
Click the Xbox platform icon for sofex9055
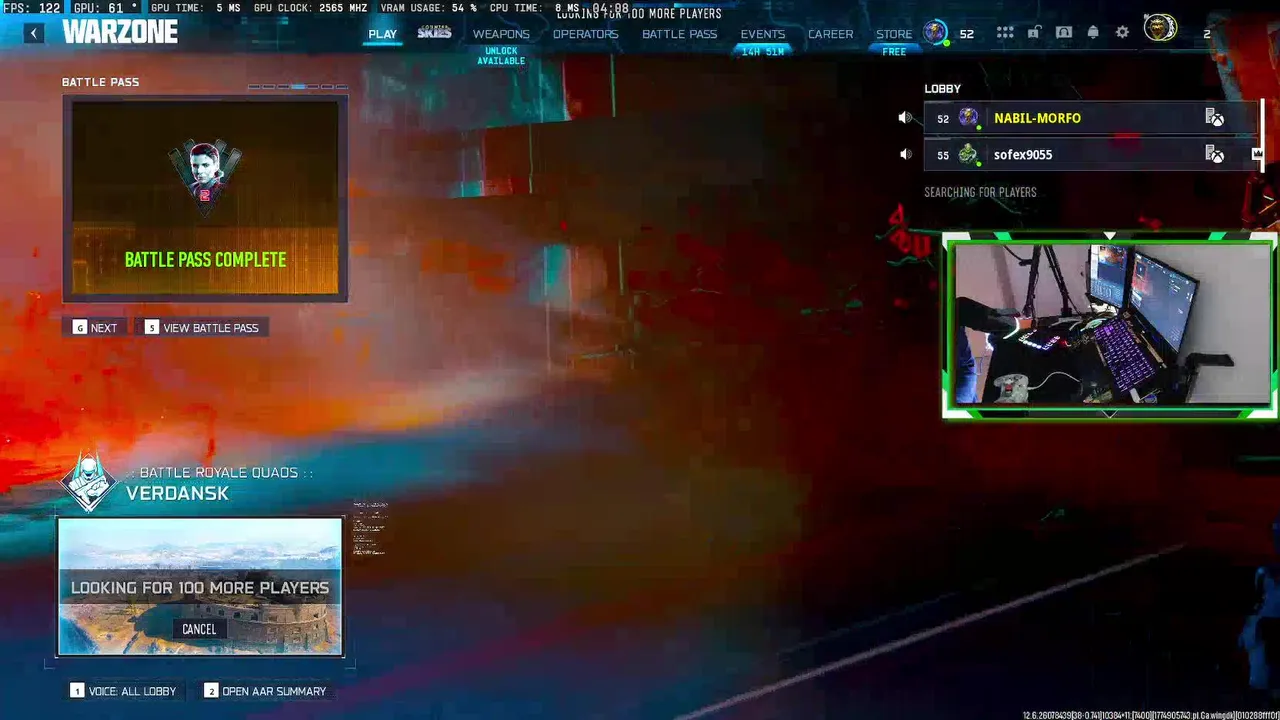(x=1214, y=154)
